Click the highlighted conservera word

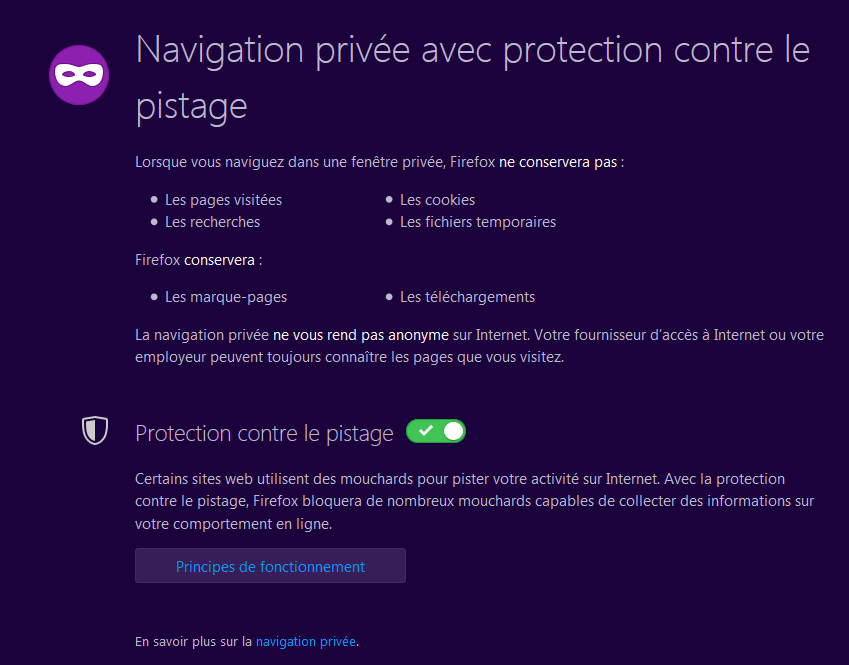pyautogui.click(x=219, y=260)
